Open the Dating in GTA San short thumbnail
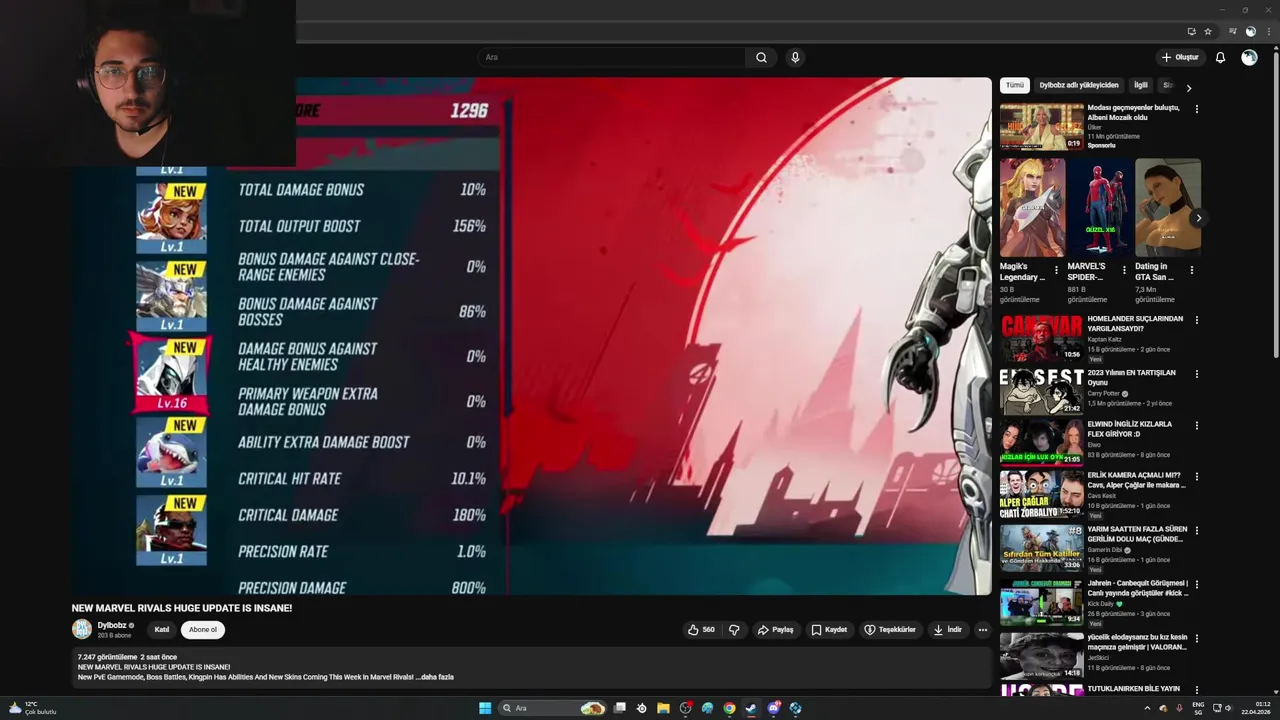Screen dimensions: 1280x720 click(x=1168, y=207)
